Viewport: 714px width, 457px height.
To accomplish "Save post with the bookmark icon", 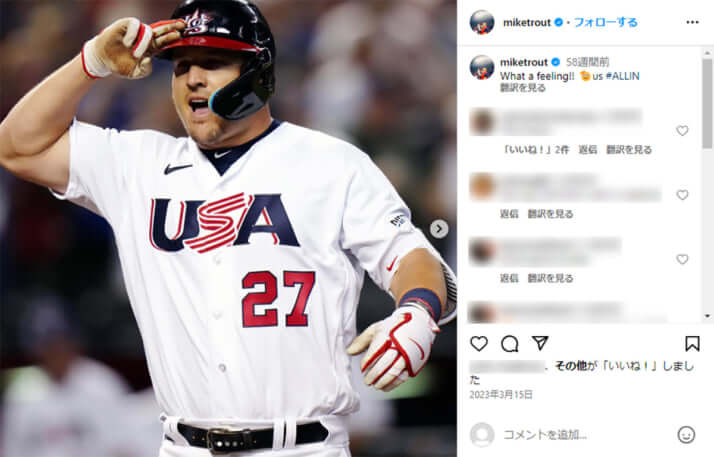I will [692, 344].
